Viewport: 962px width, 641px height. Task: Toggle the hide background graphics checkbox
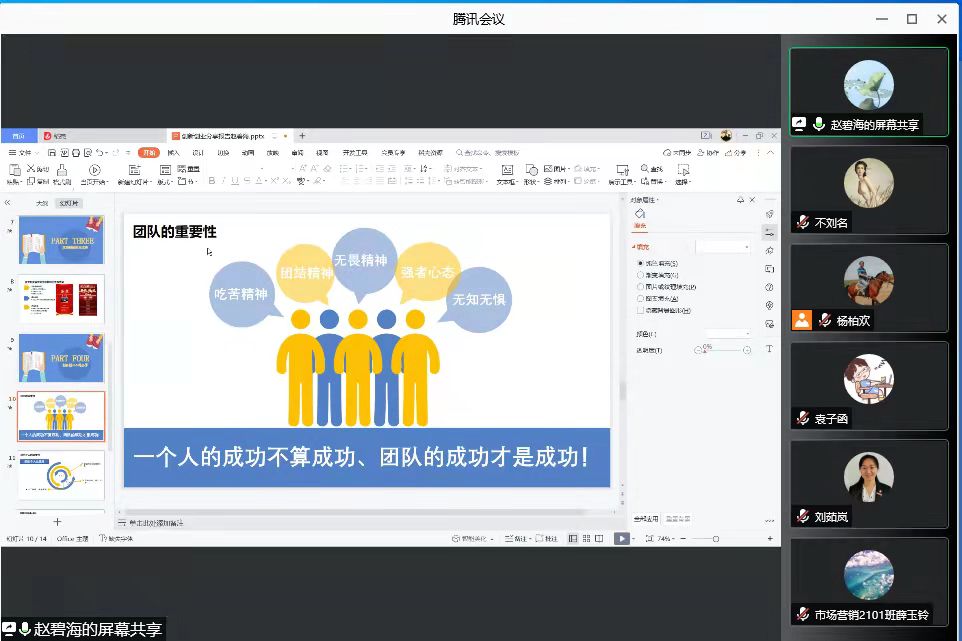tap(641, 311)
